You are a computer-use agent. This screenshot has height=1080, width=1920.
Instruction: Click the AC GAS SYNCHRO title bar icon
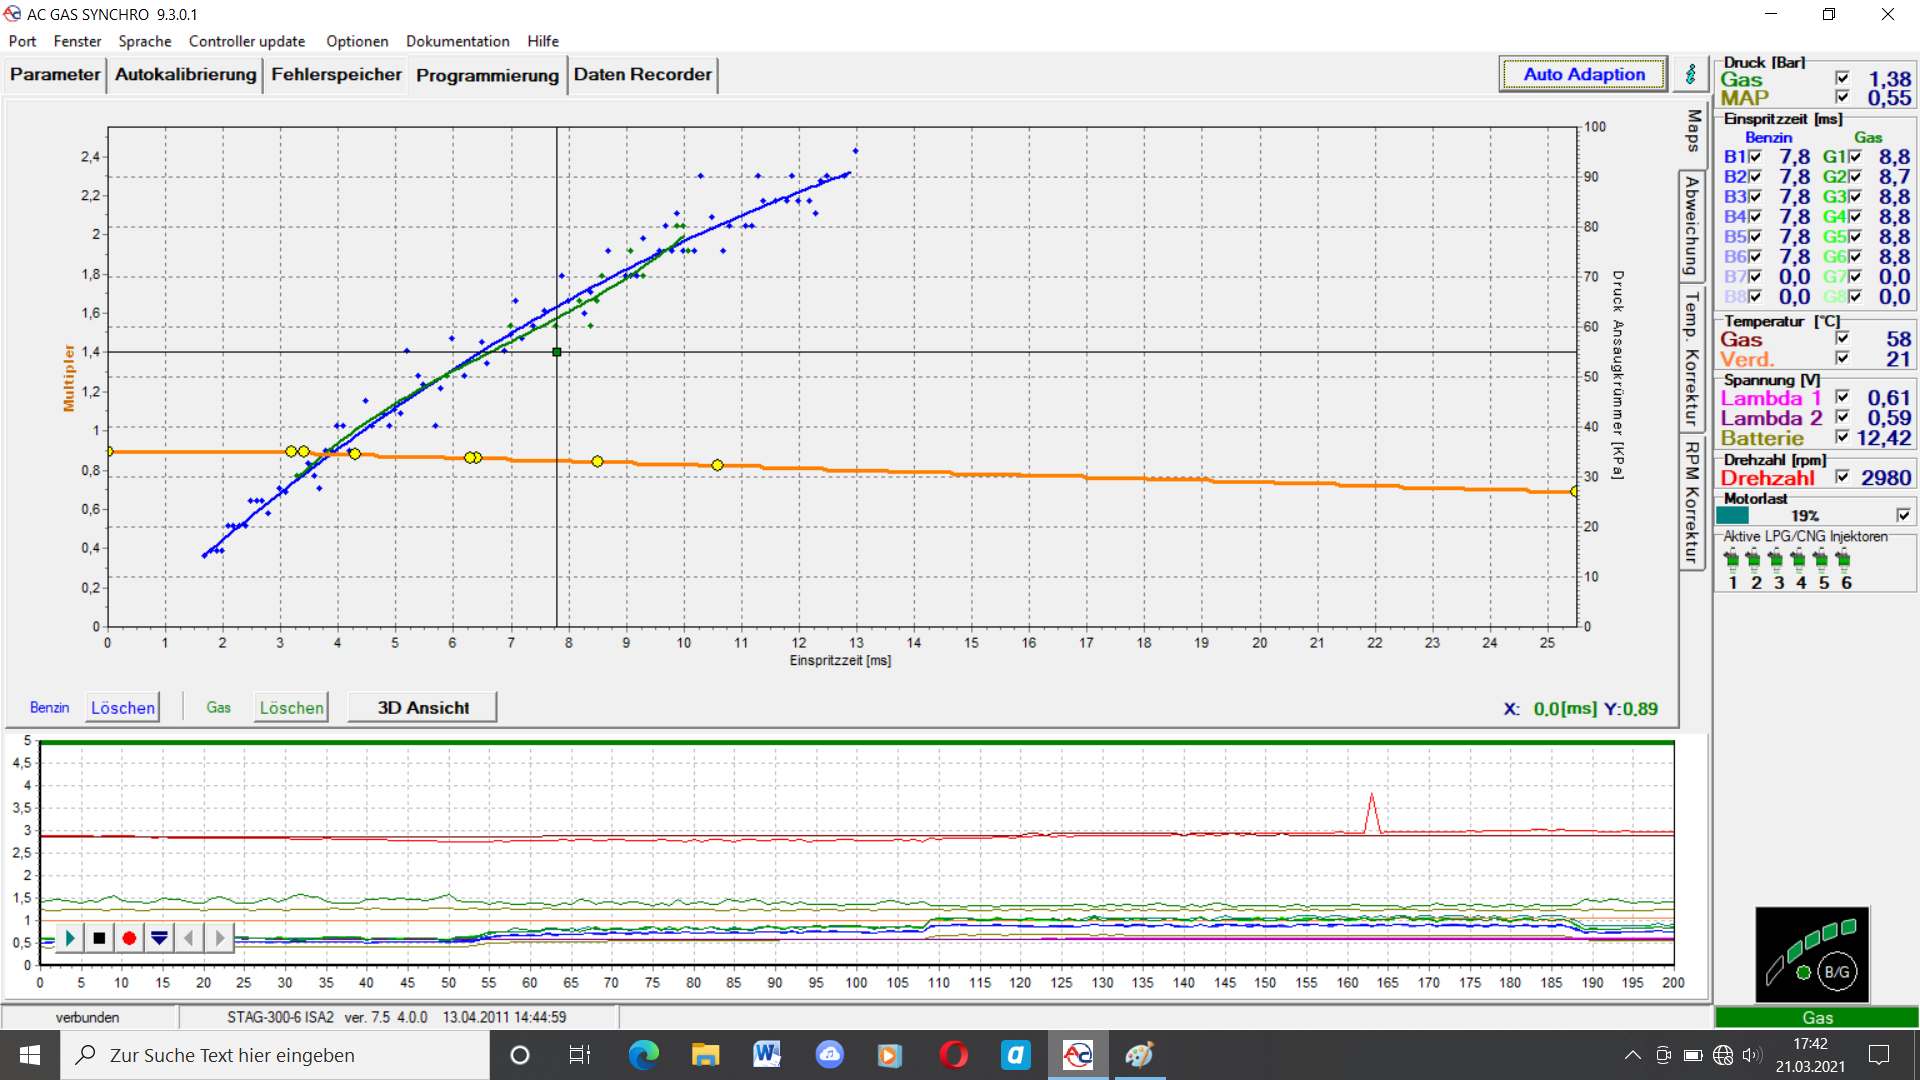click(x=12, y=14)
